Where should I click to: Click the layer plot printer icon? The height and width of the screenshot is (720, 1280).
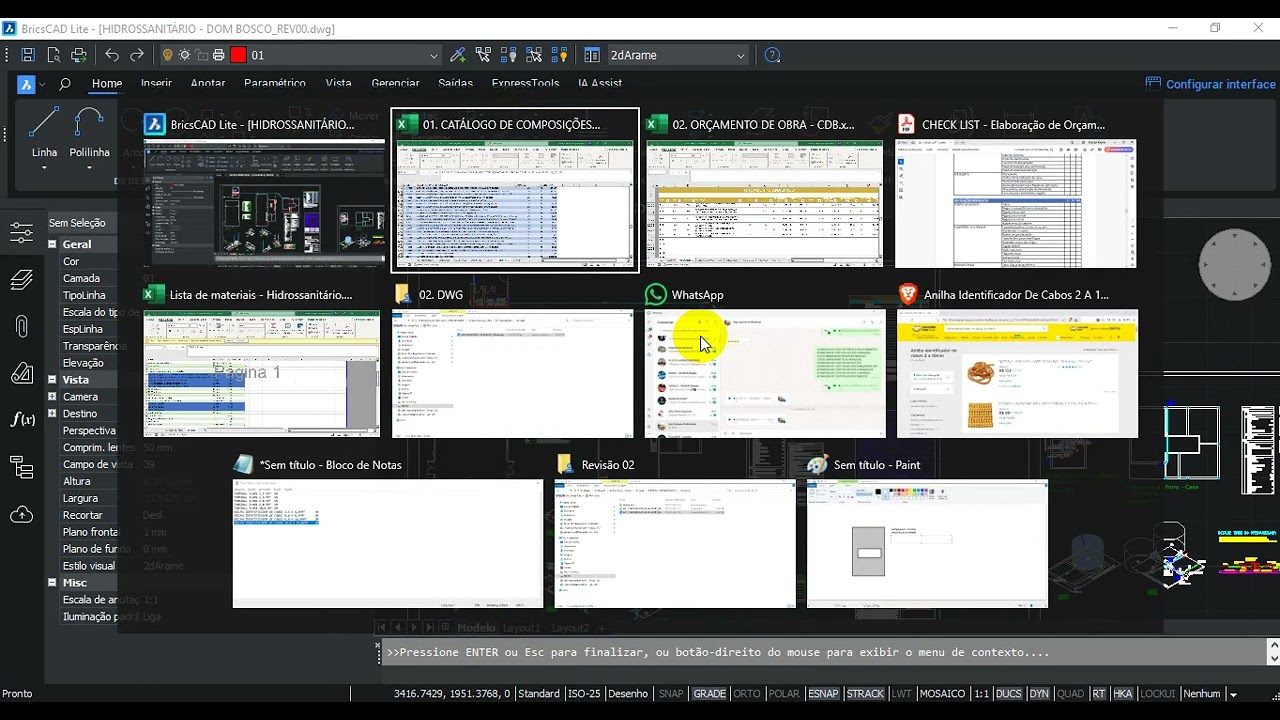[x=219, y=55]
